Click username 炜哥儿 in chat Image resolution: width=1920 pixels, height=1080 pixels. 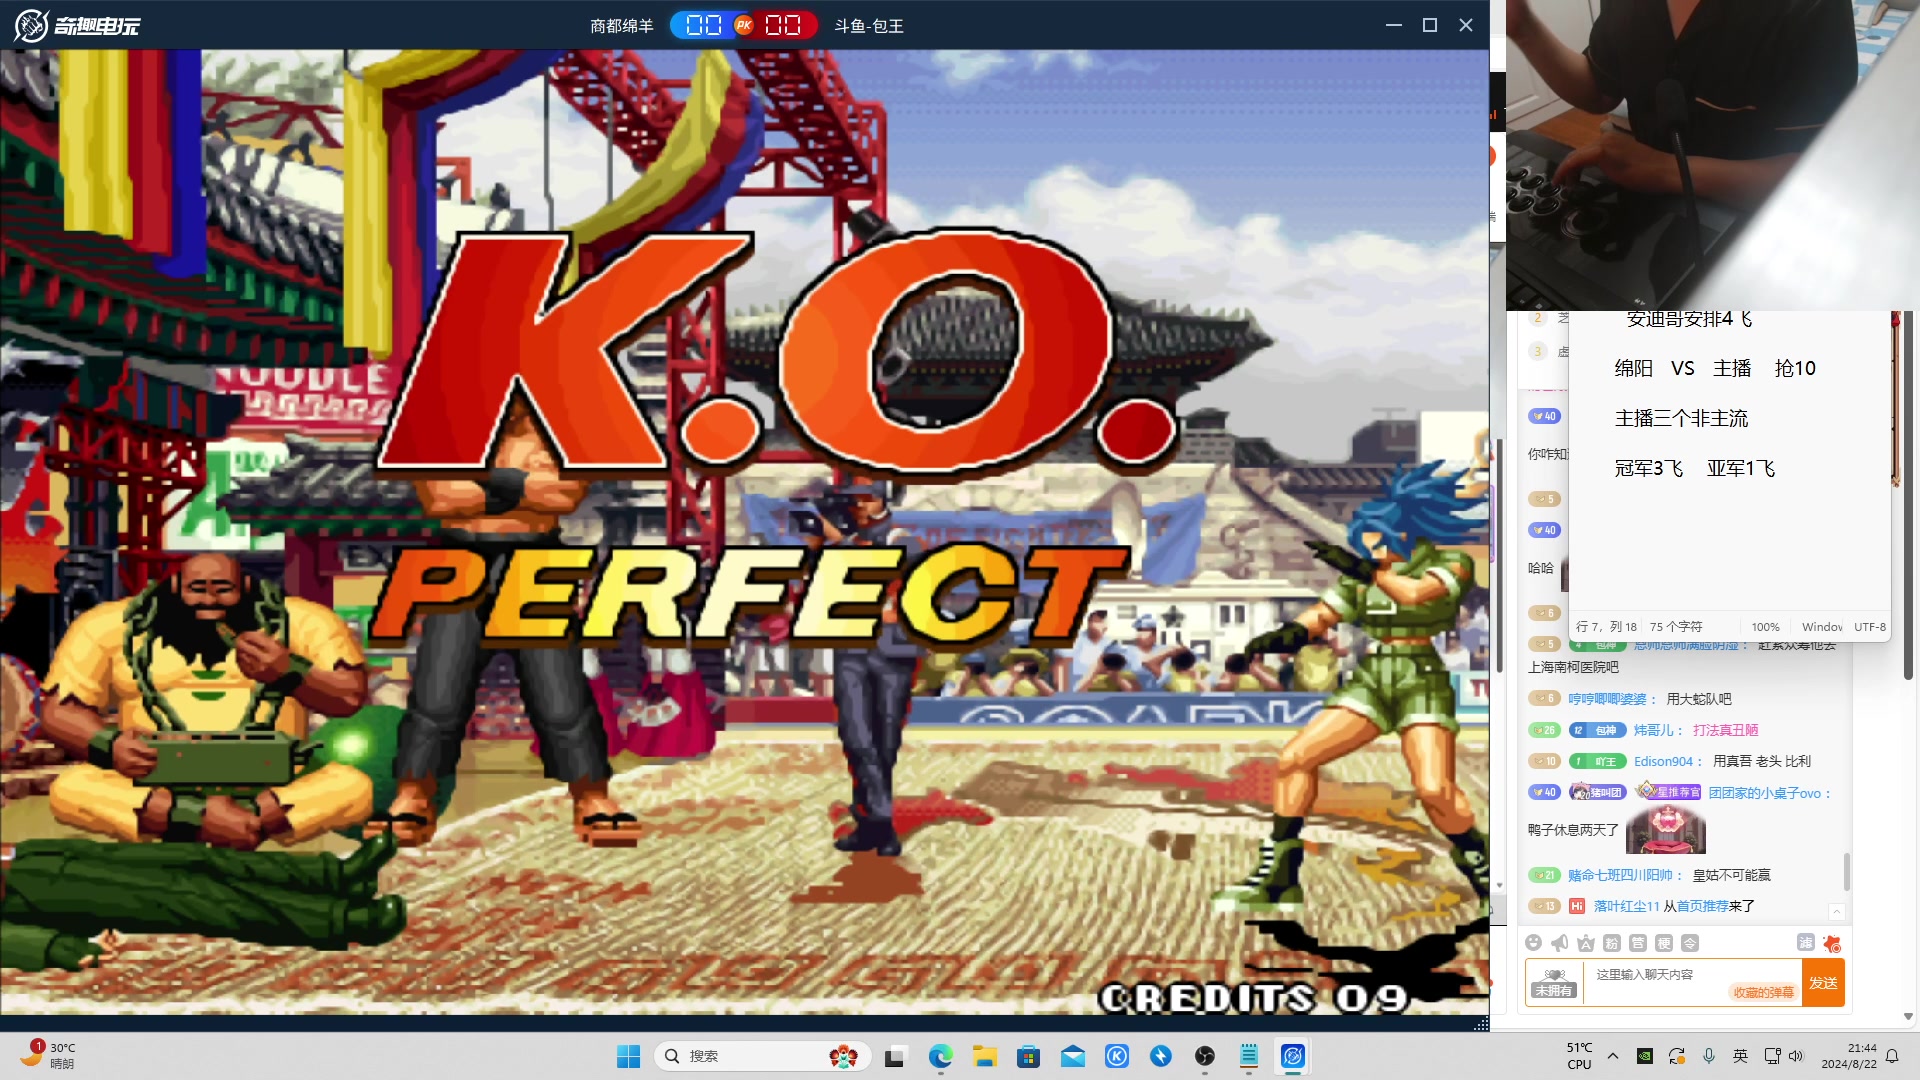1655,730
